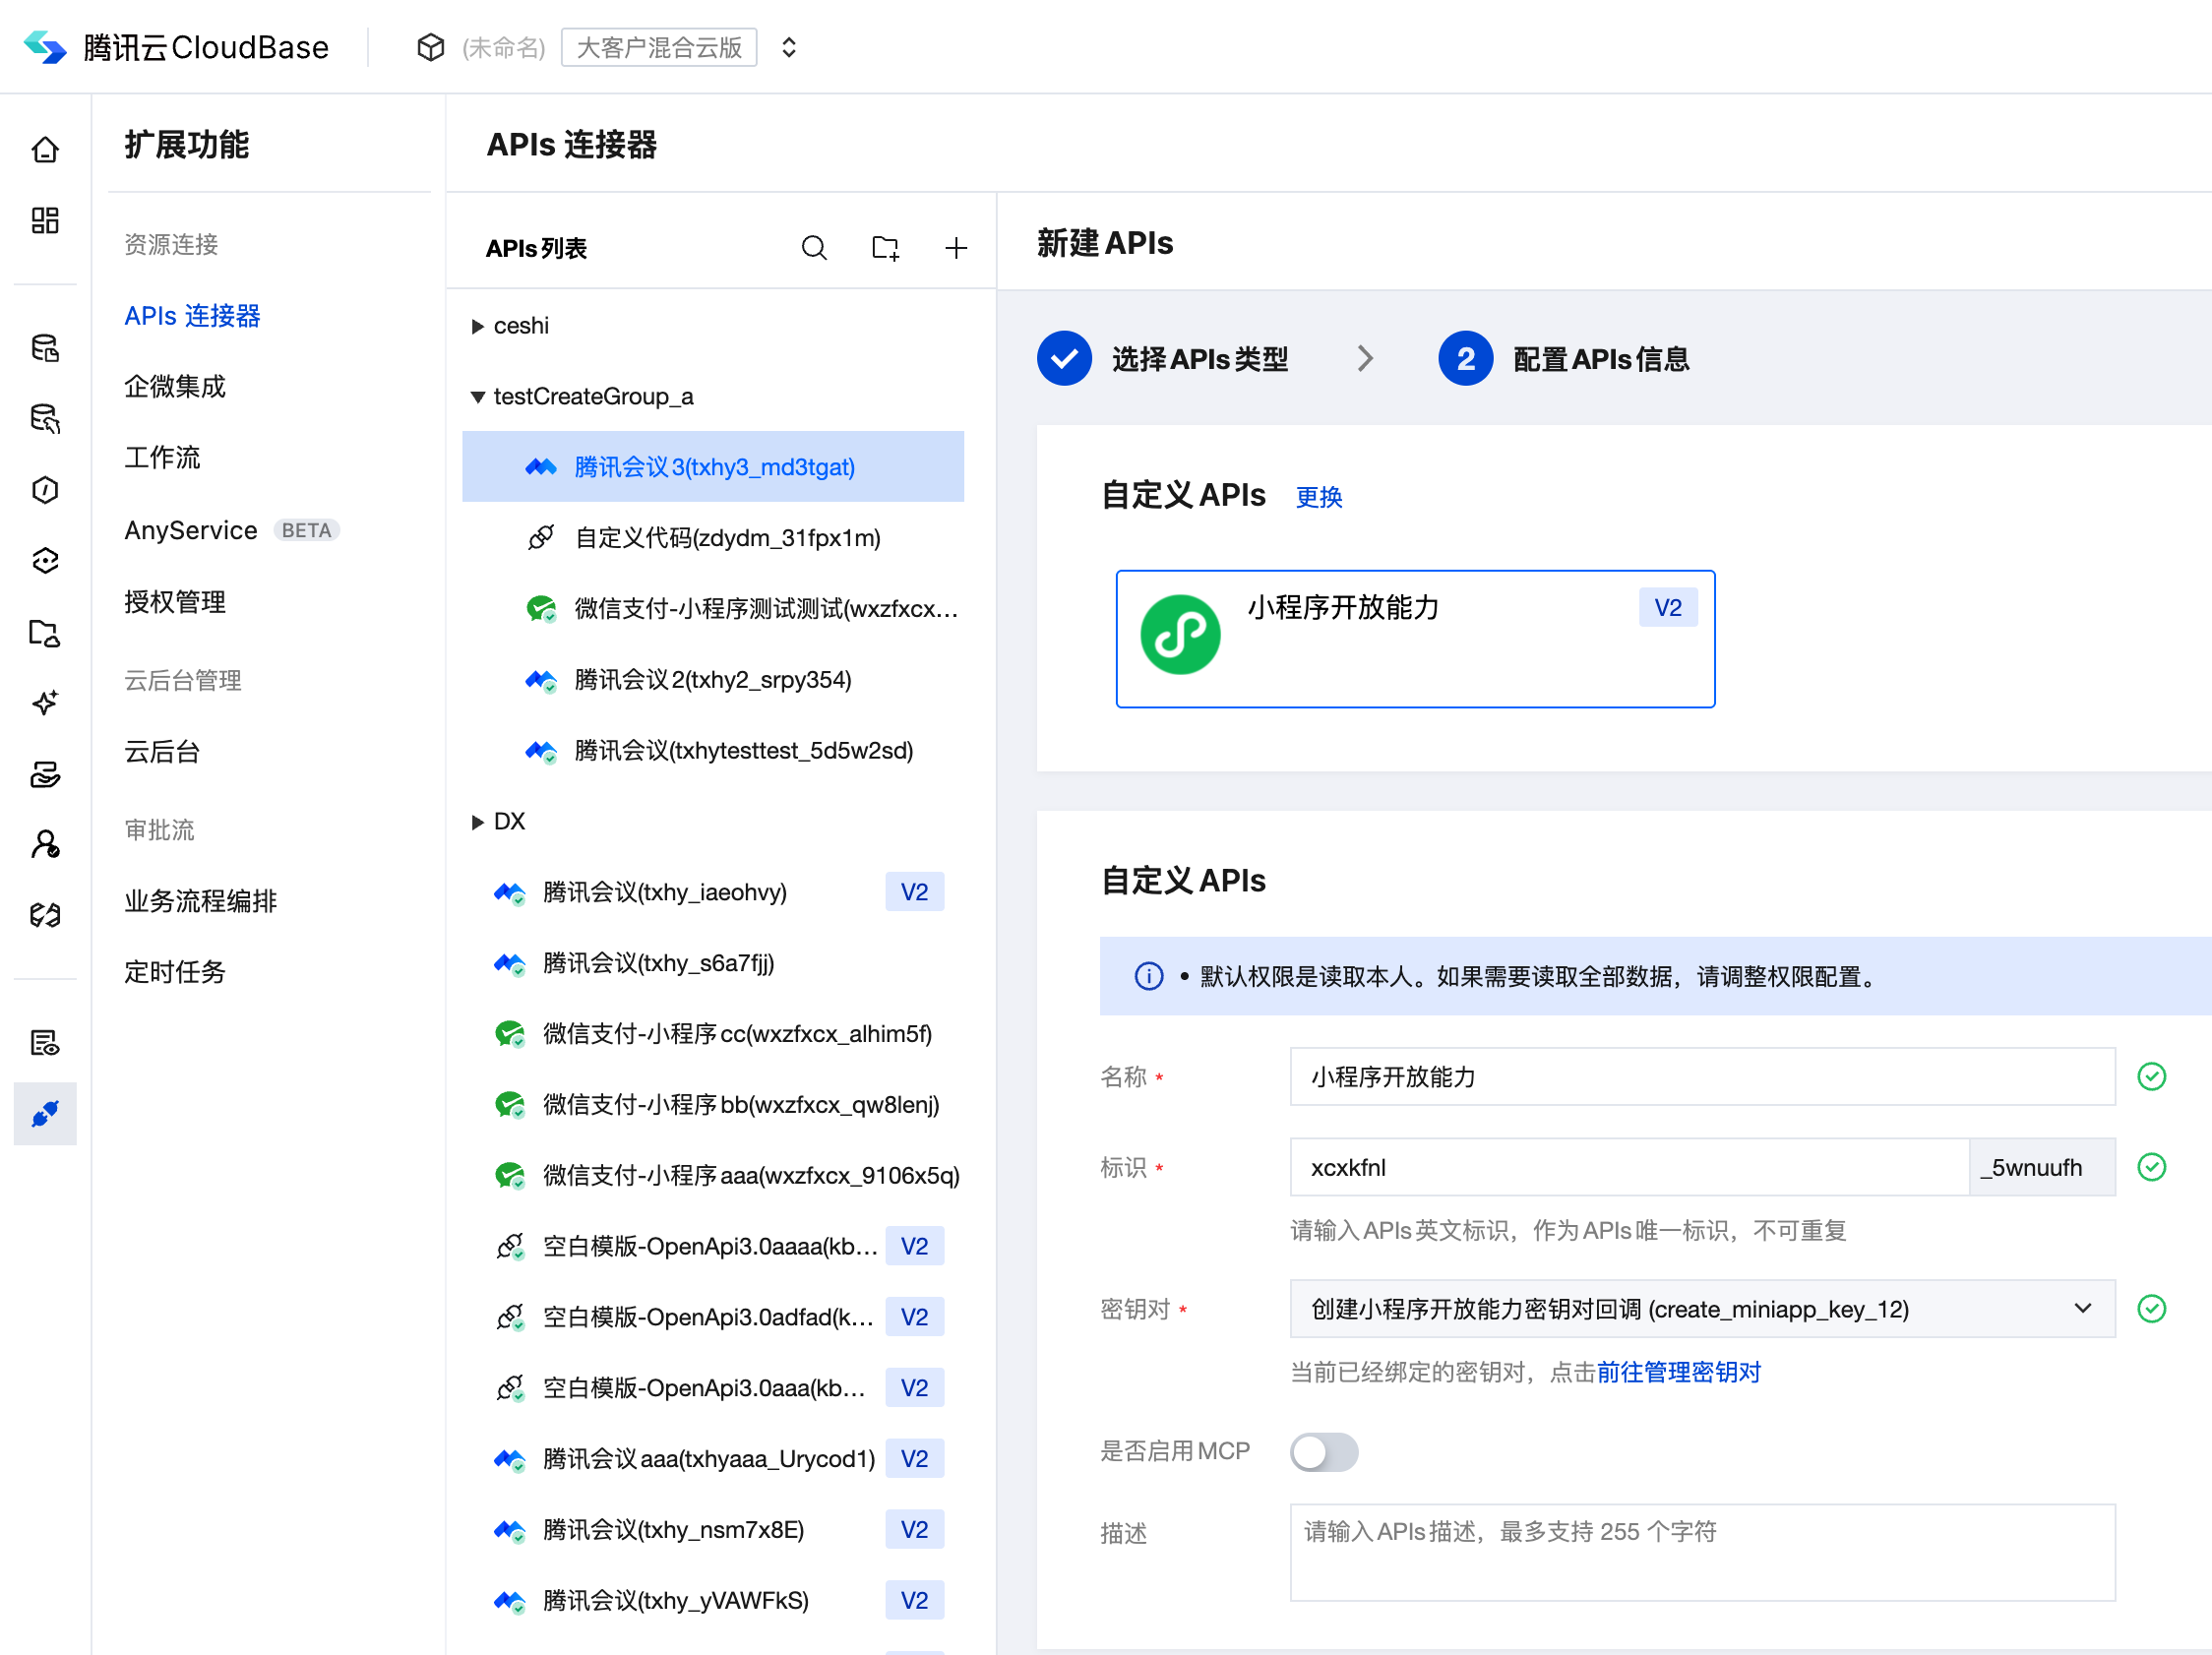Screen dimensions: 2212x1655
Task: Open the 密钥对 dropdown
Action: coord(1701,1309)
